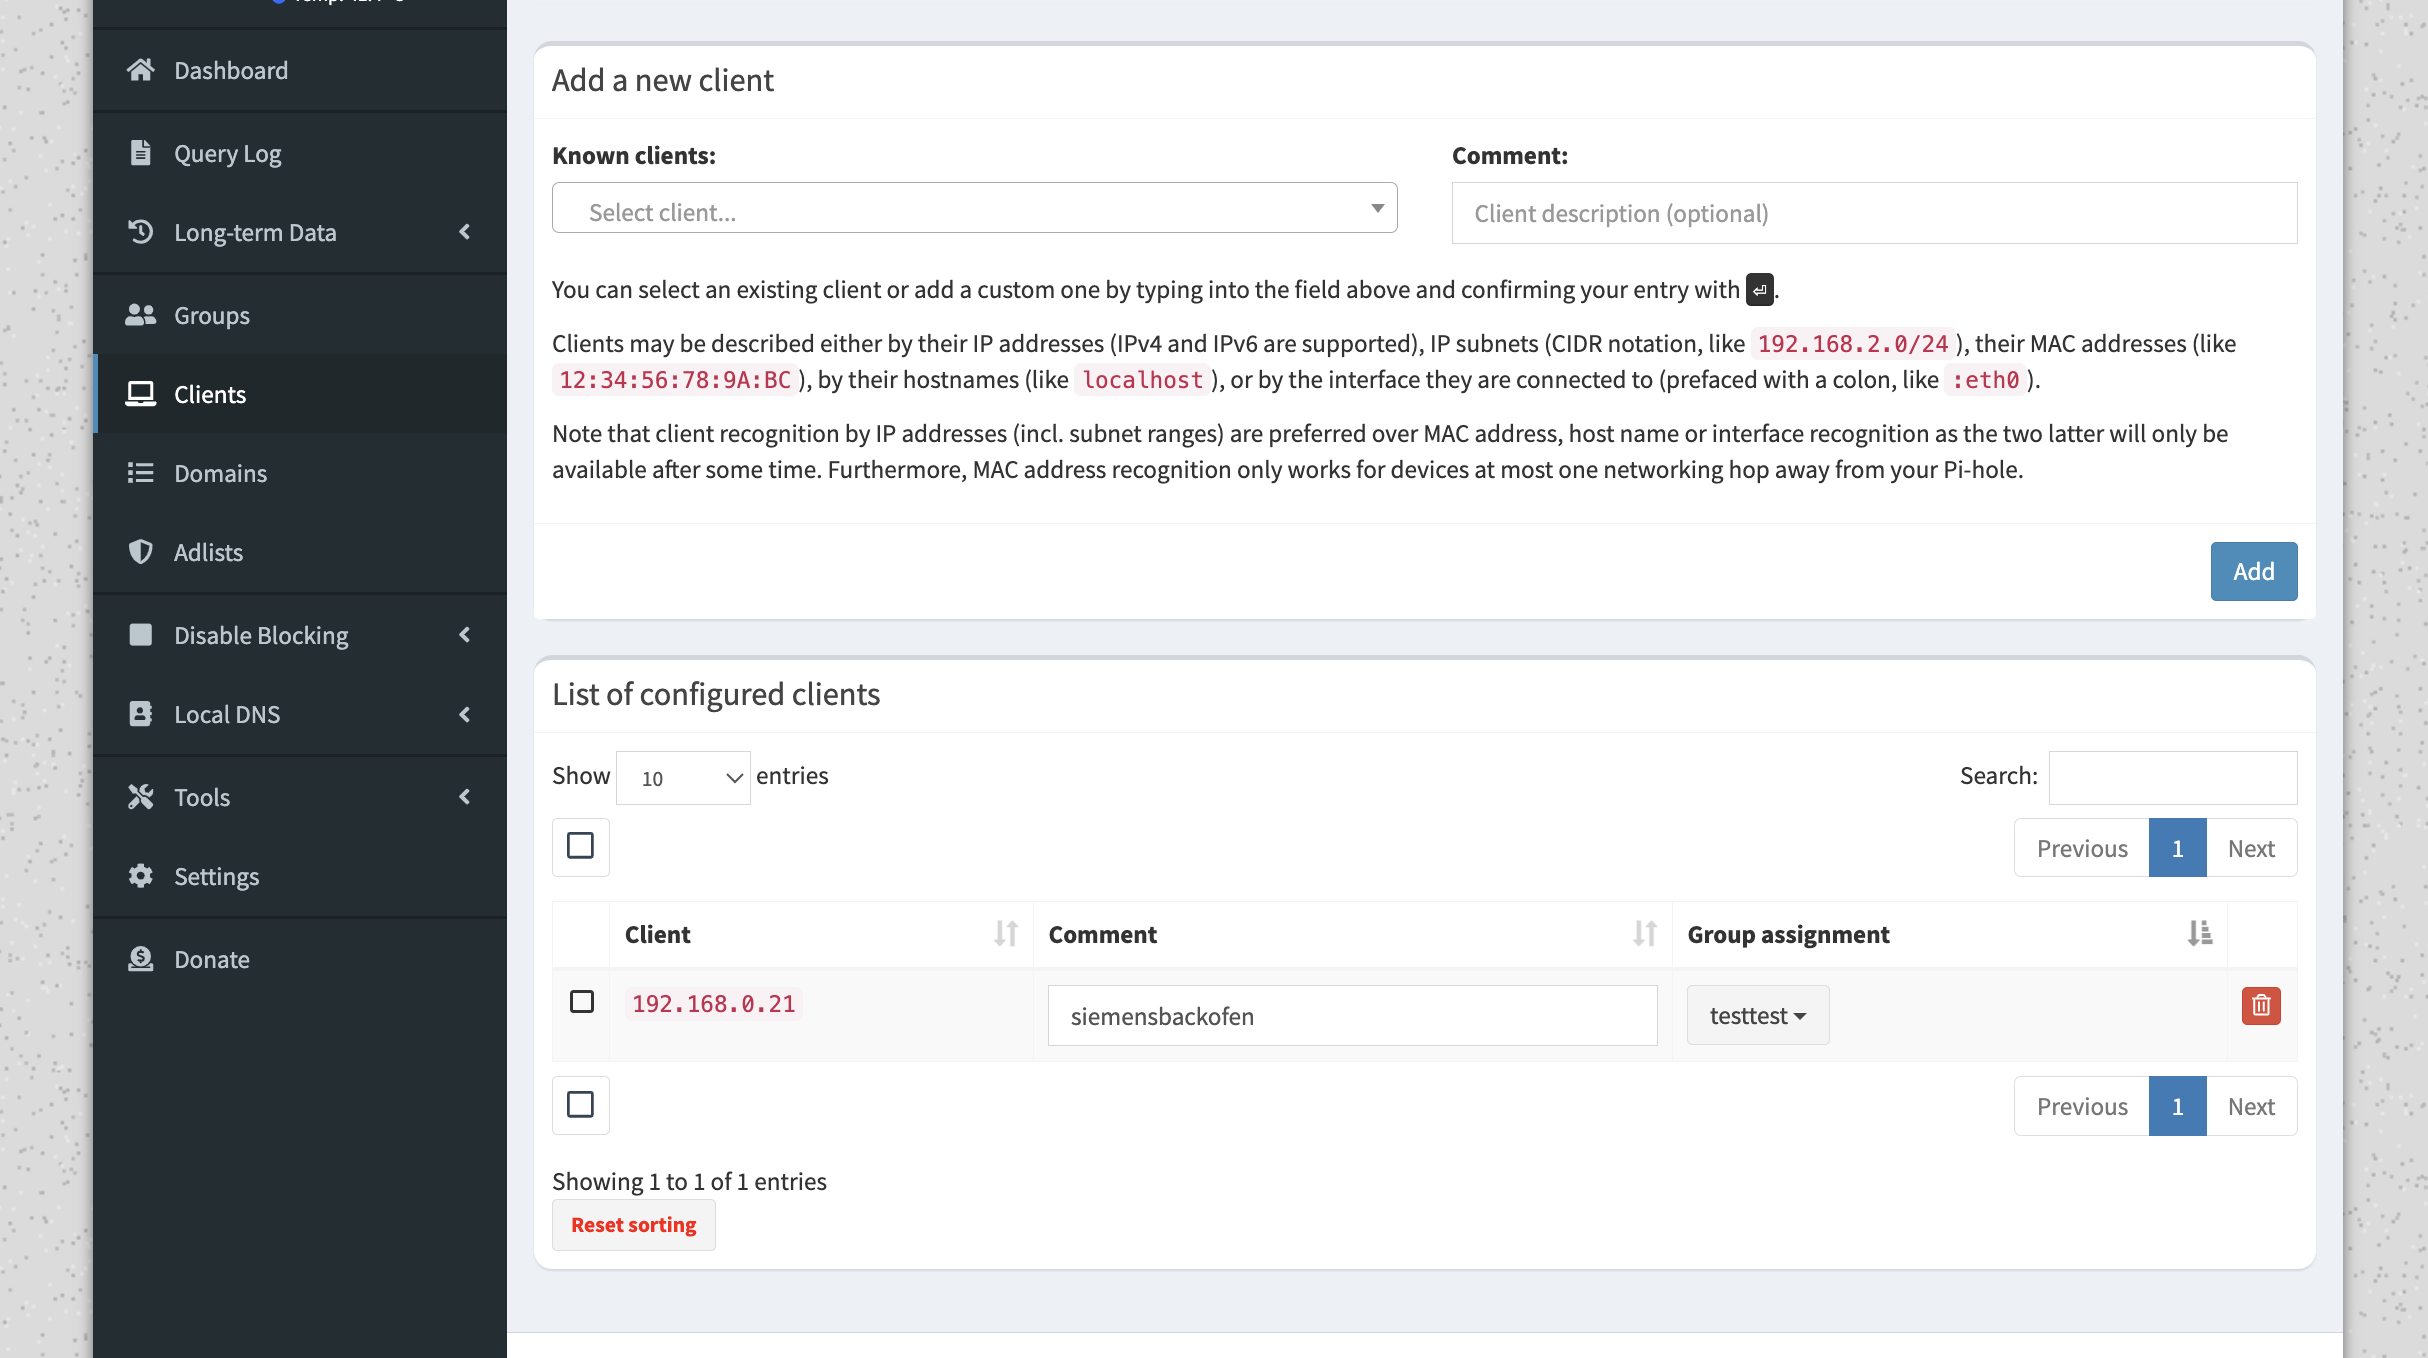Click the enter key icon in help text
Screen dimensions: 2428x1358
(1760, 290)
